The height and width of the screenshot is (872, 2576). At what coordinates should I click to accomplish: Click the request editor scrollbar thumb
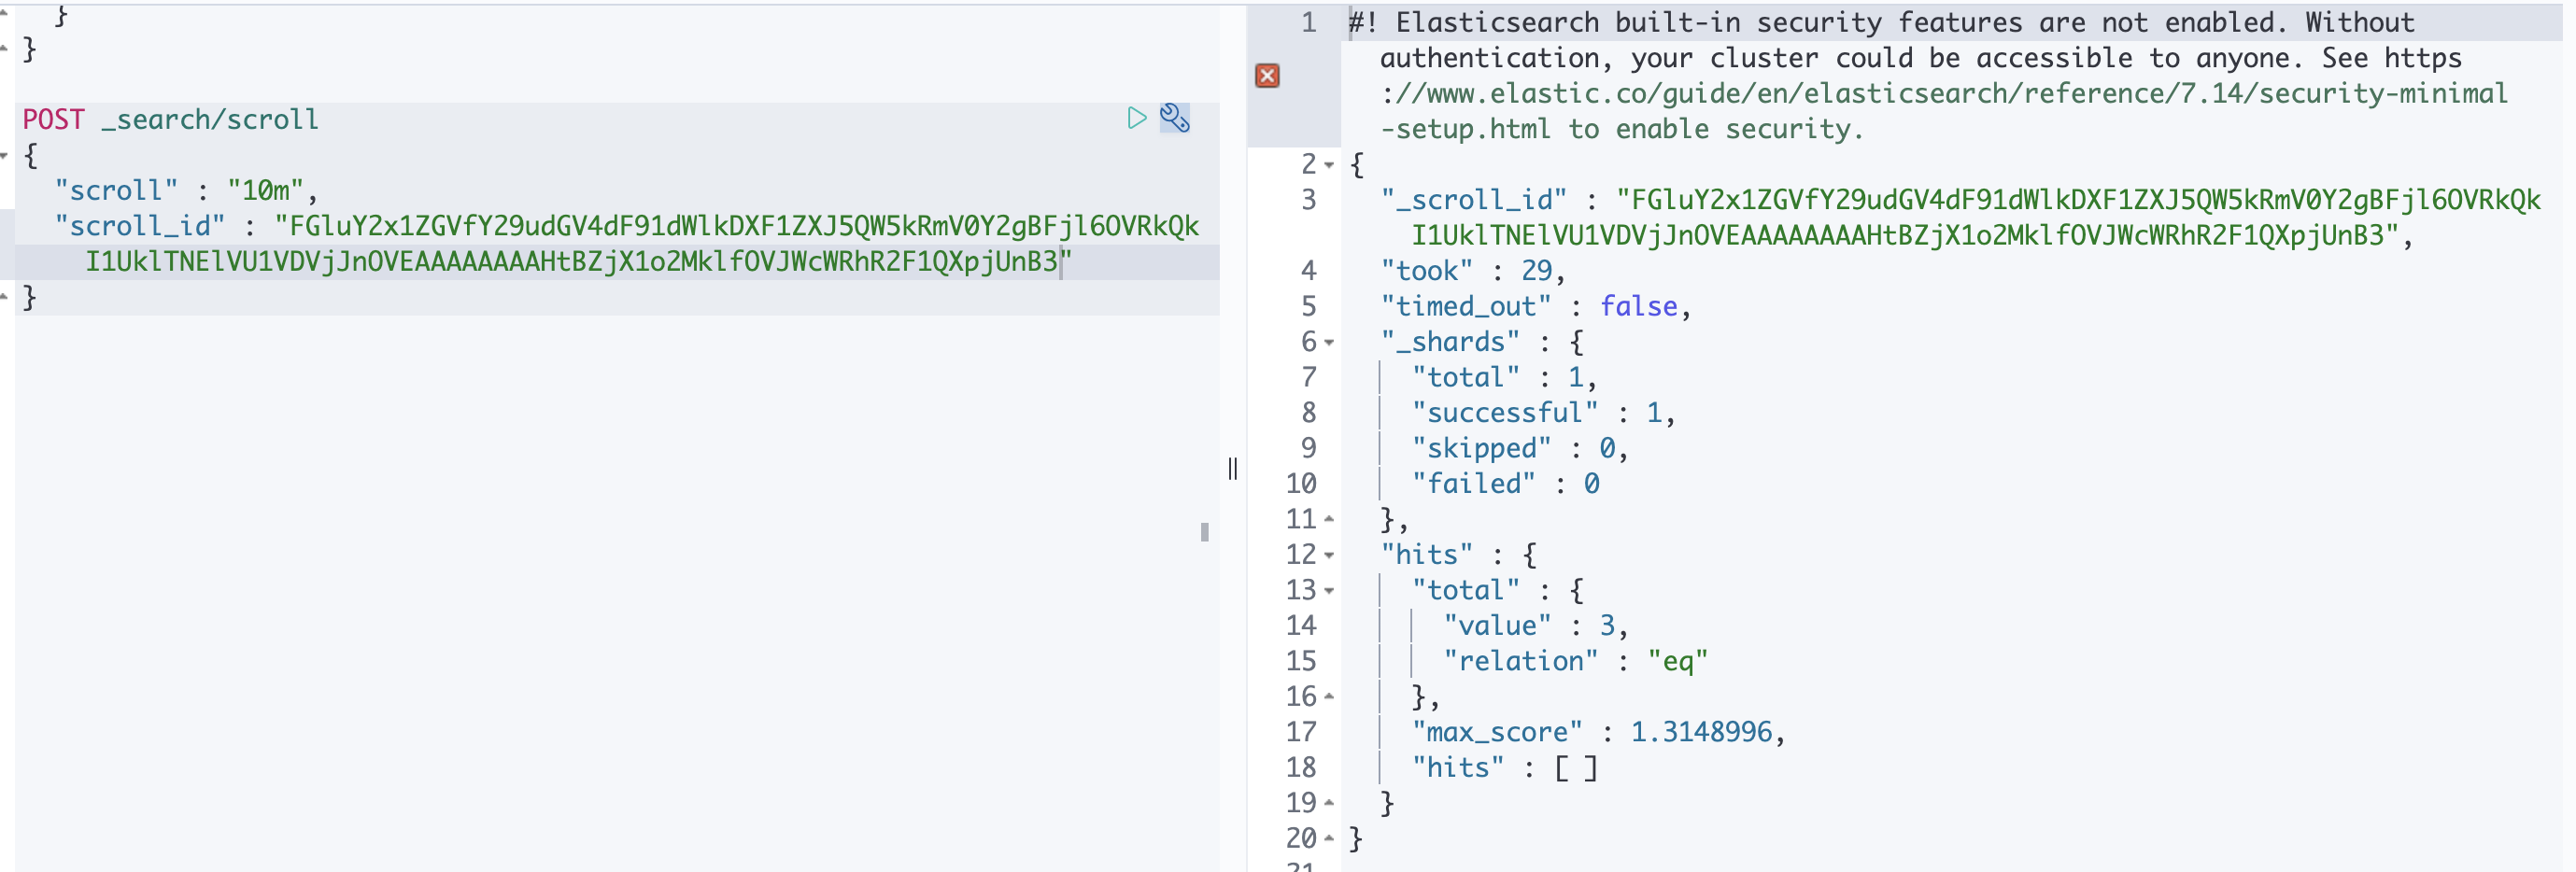[1204, 532]
